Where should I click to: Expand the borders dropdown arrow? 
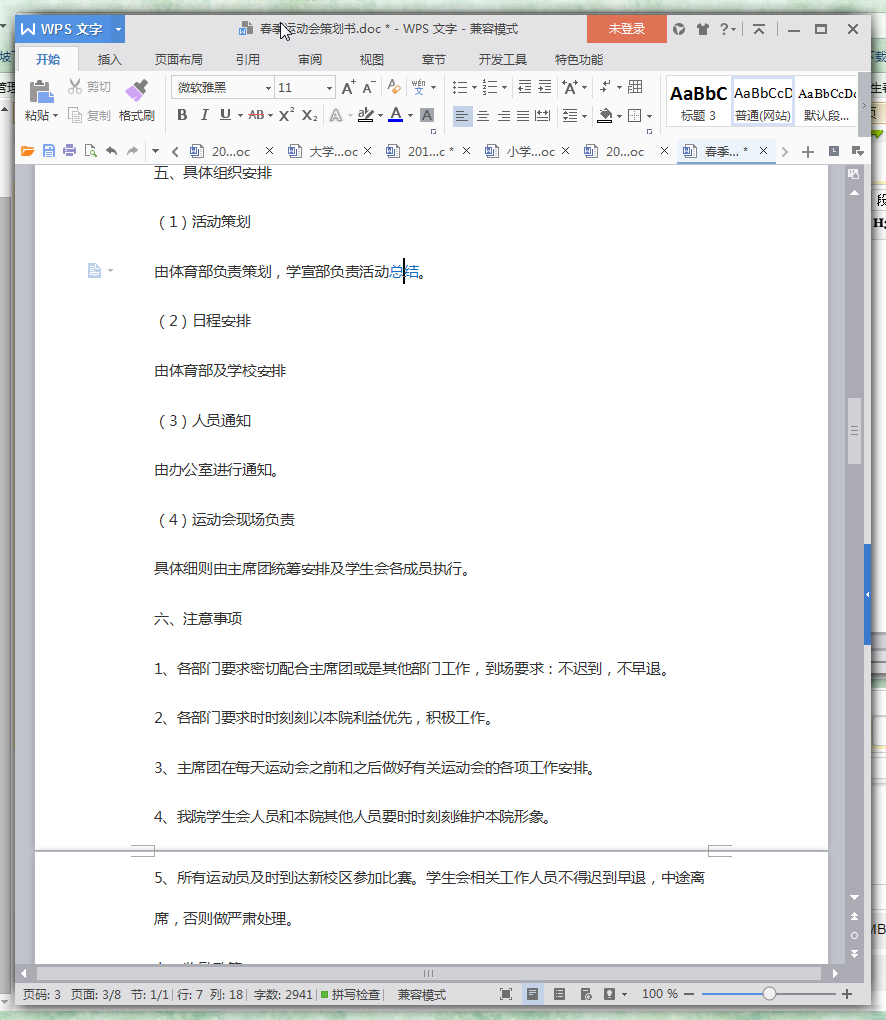coord(649,116)
